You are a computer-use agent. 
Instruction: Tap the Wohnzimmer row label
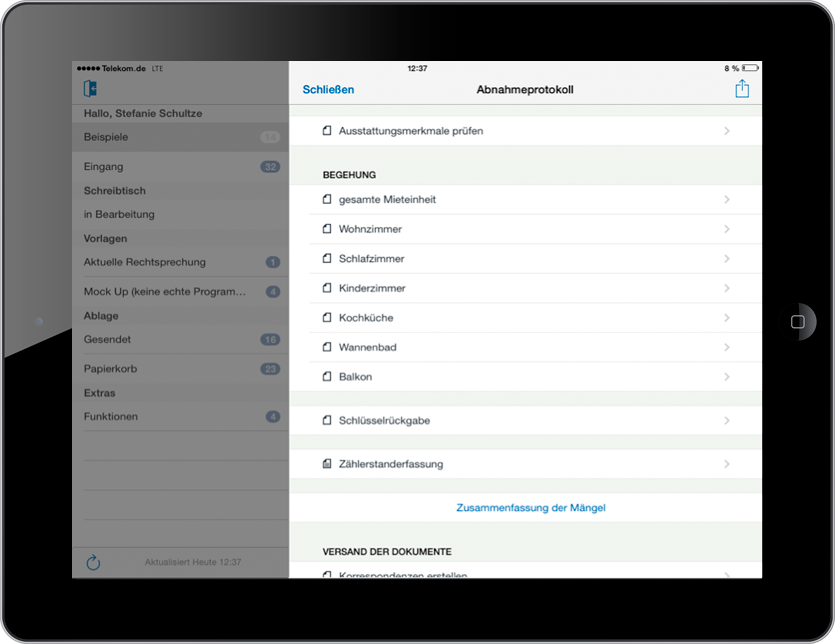[370, 229]
